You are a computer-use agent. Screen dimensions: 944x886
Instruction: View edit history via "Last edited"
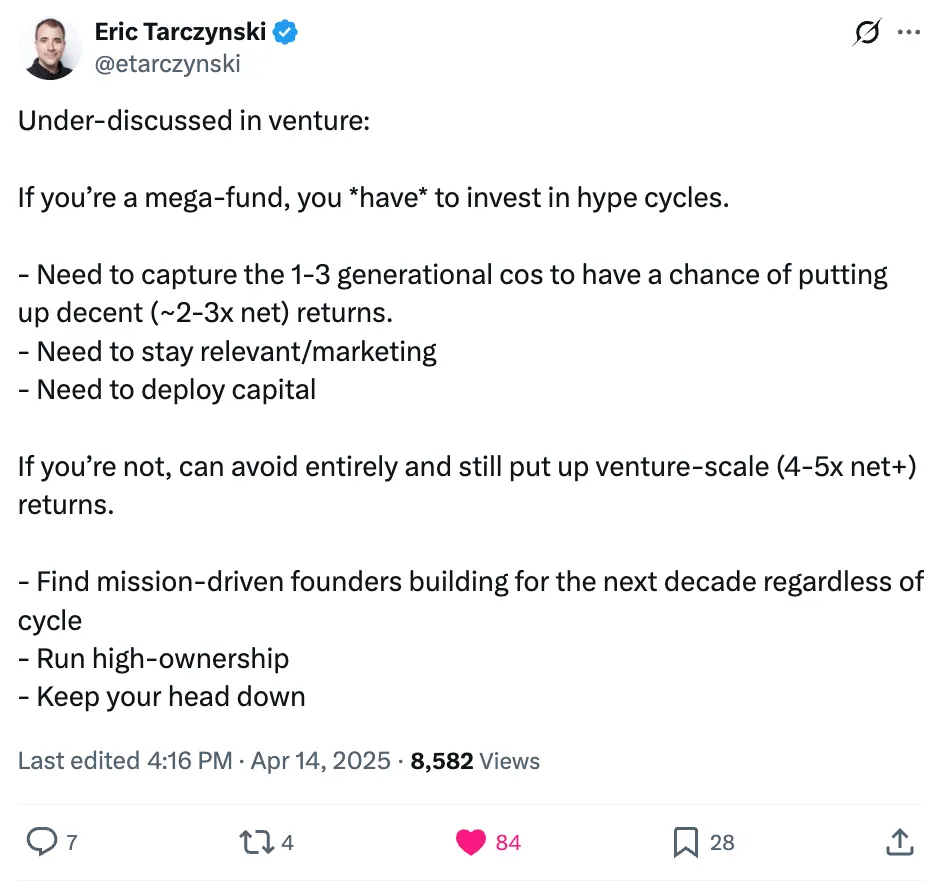[79, 761]
